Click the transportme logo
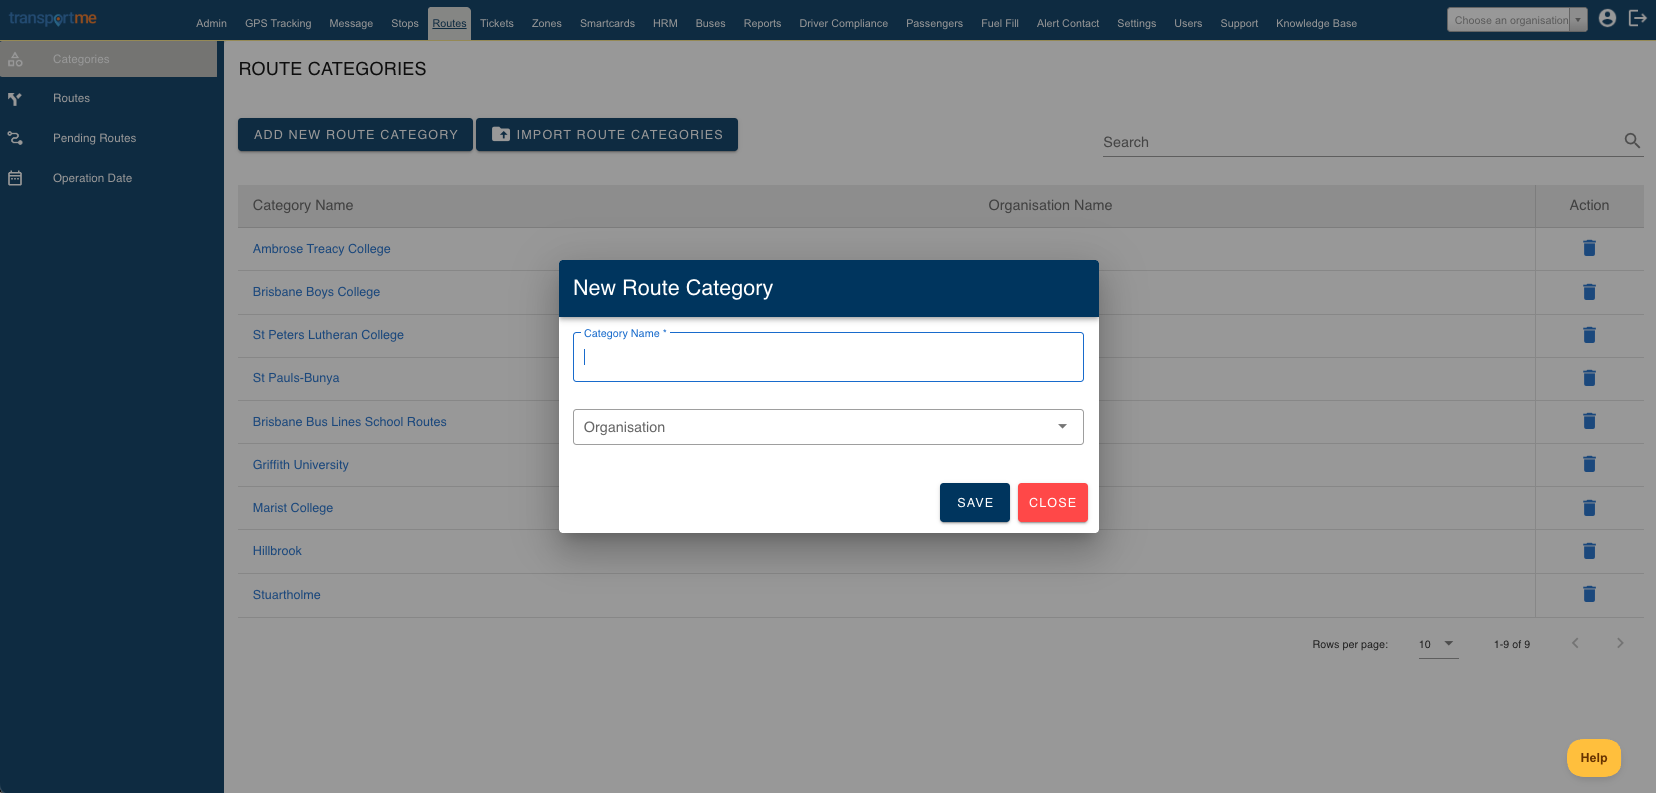1656x793 pixels. [x=53, y=19]
